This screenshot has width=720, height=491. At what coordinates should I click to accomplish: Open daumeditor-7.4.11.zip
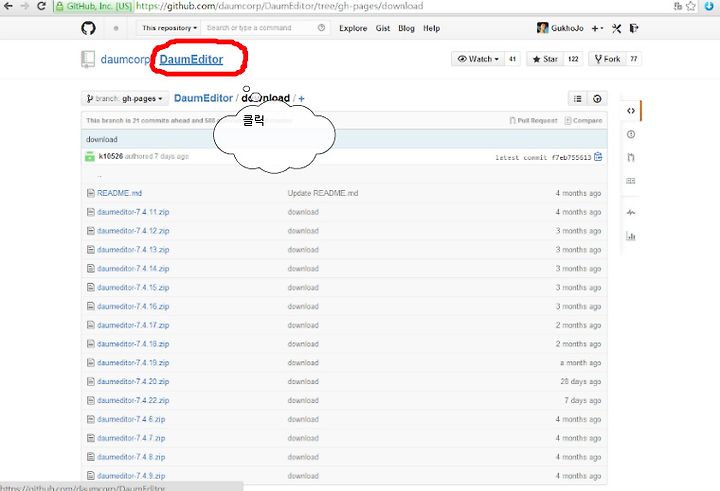[x=133, y=212]
